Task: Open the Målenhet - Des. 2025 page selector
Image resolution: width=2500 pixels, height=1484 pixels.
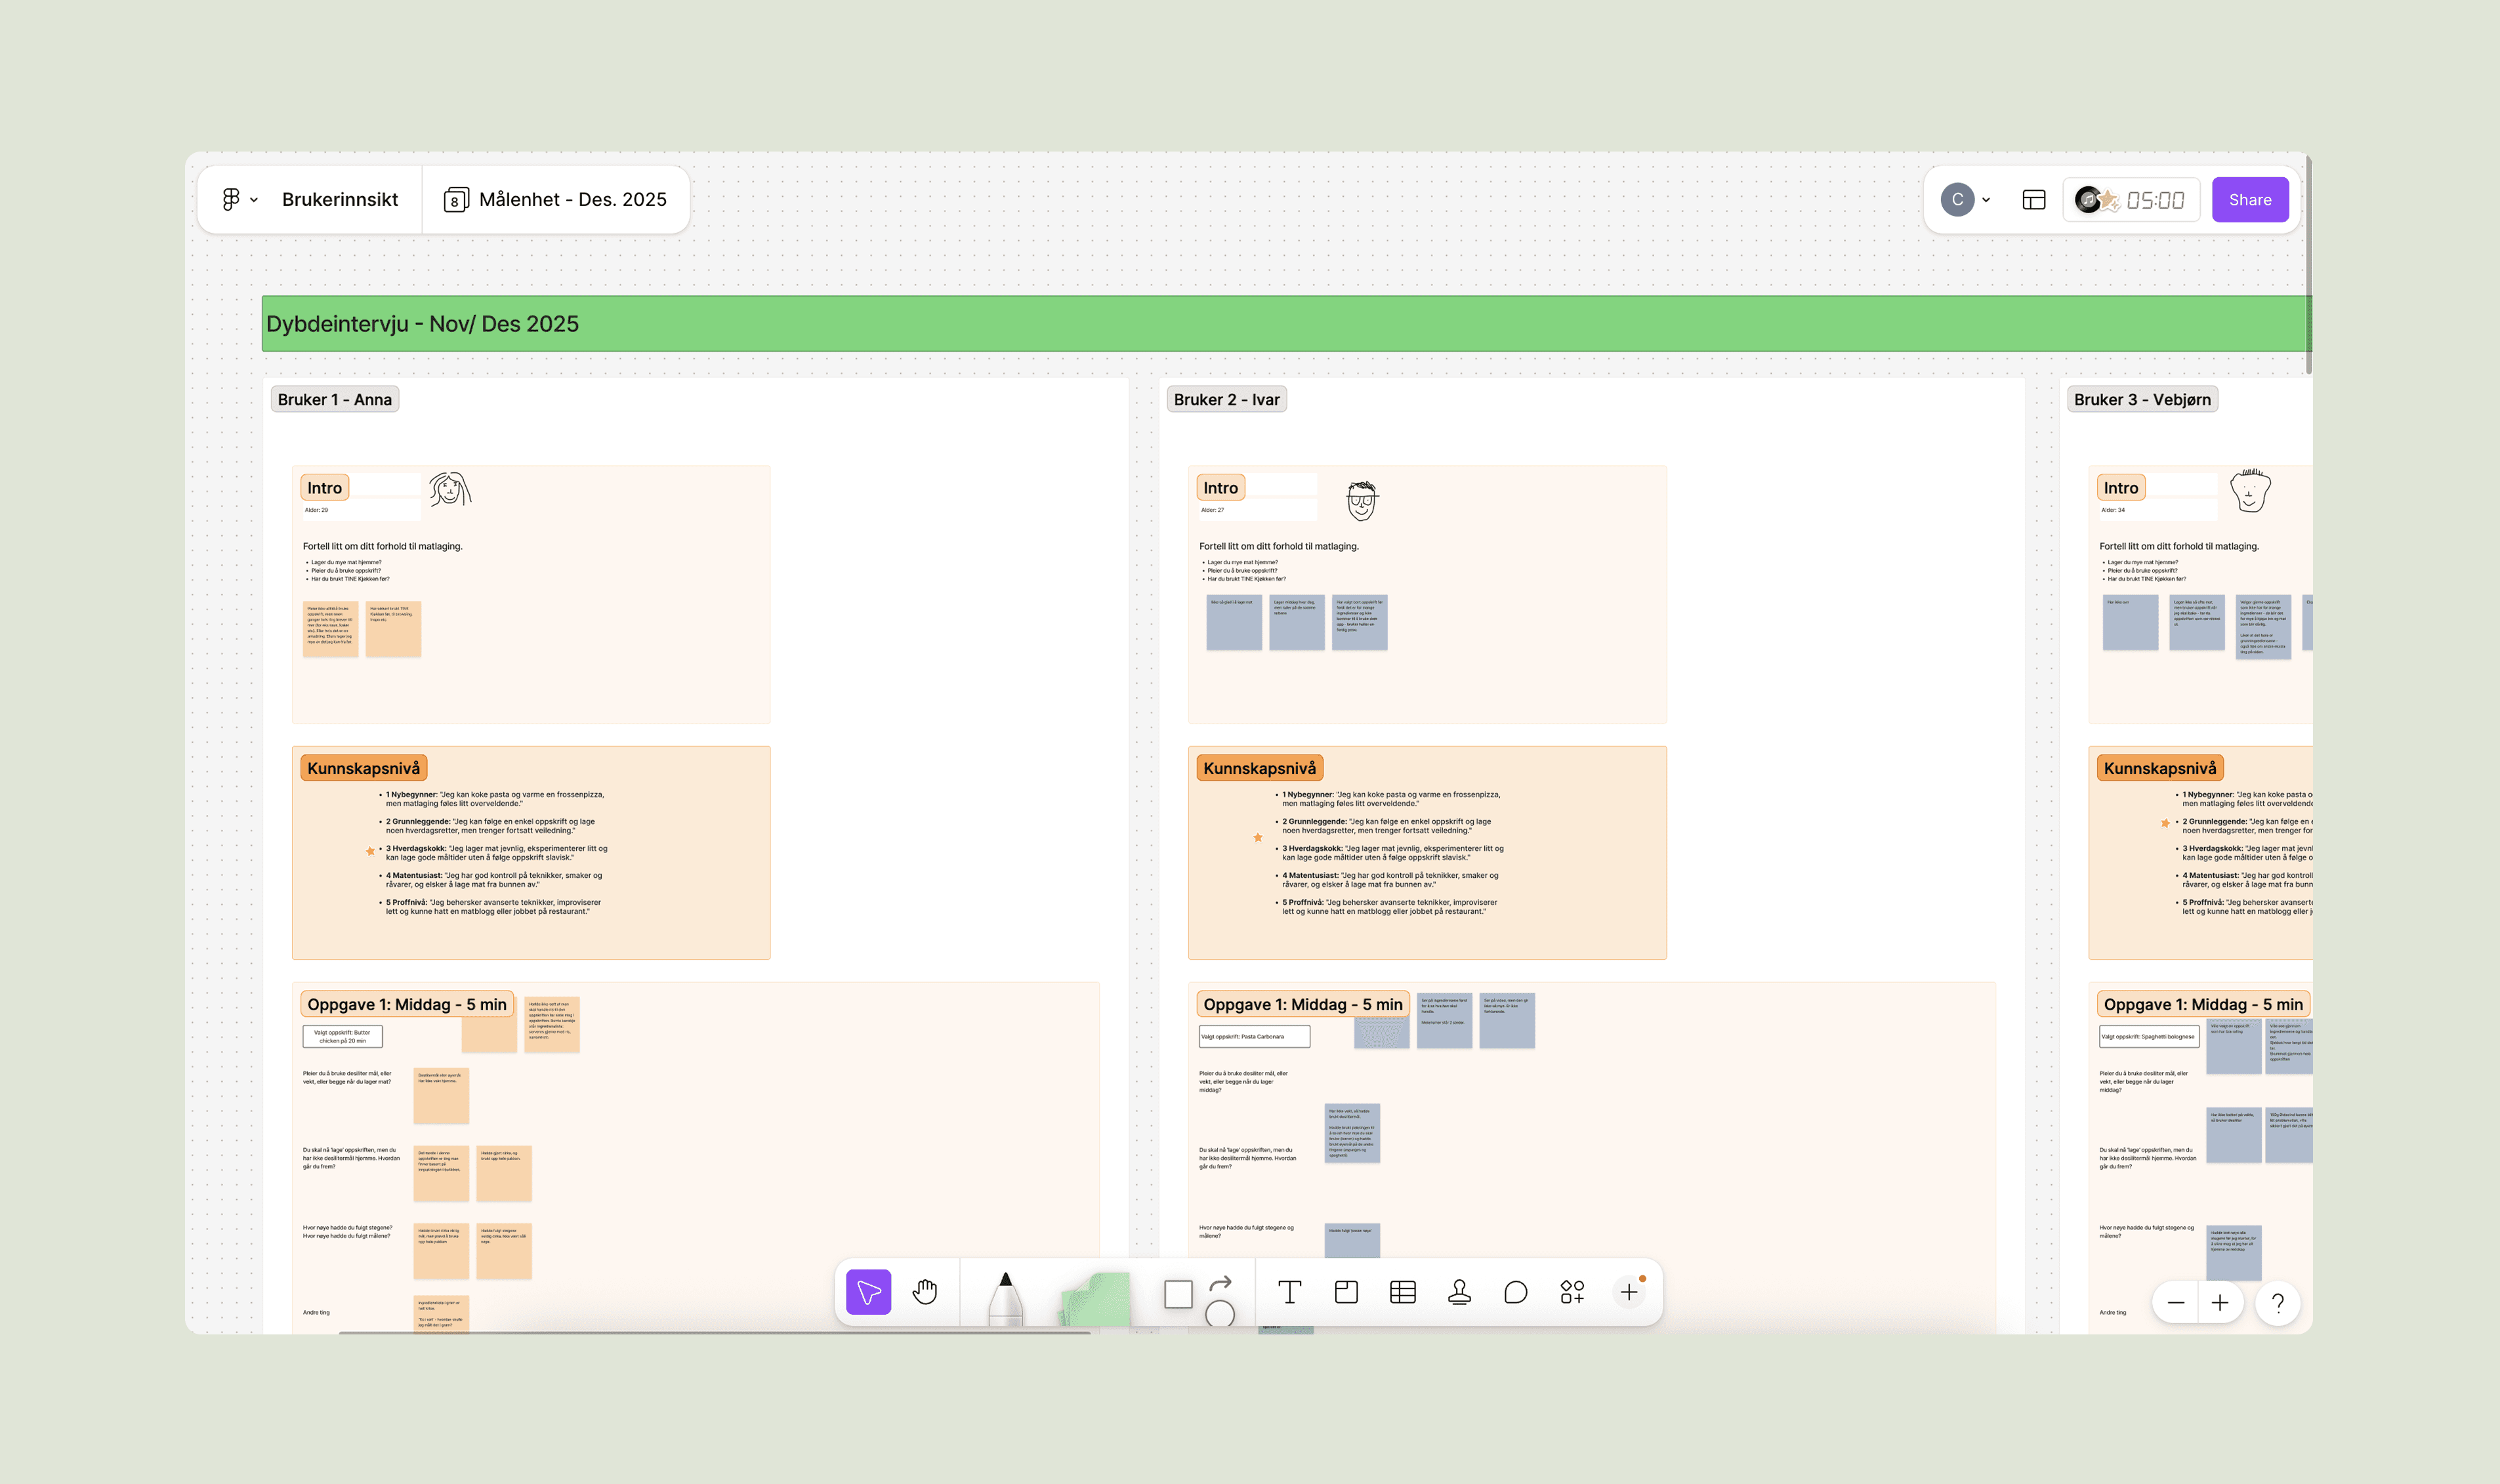Action: pyautogui.click(x=555, y=199)
